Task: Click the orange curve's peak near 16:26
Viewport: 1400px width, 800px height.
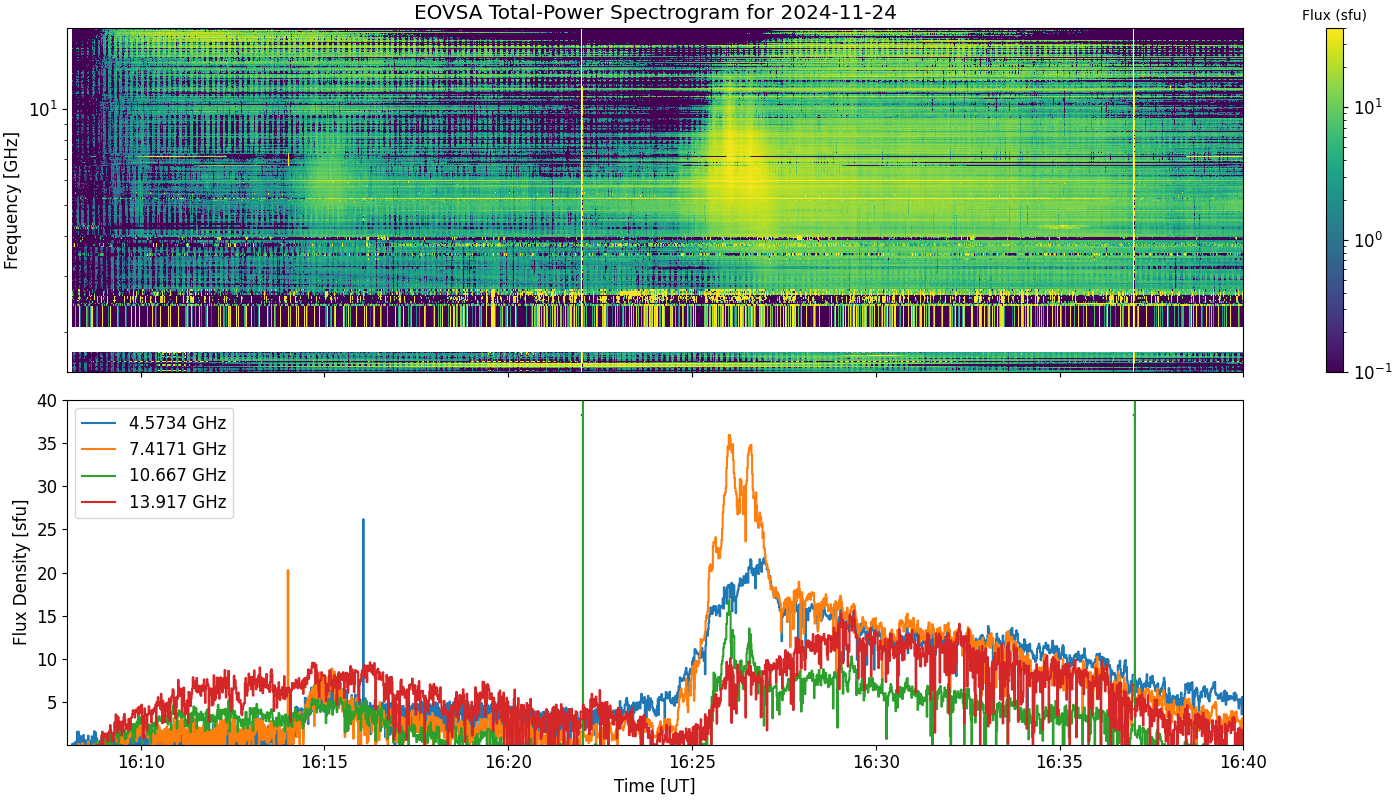Action: [730, 436]
